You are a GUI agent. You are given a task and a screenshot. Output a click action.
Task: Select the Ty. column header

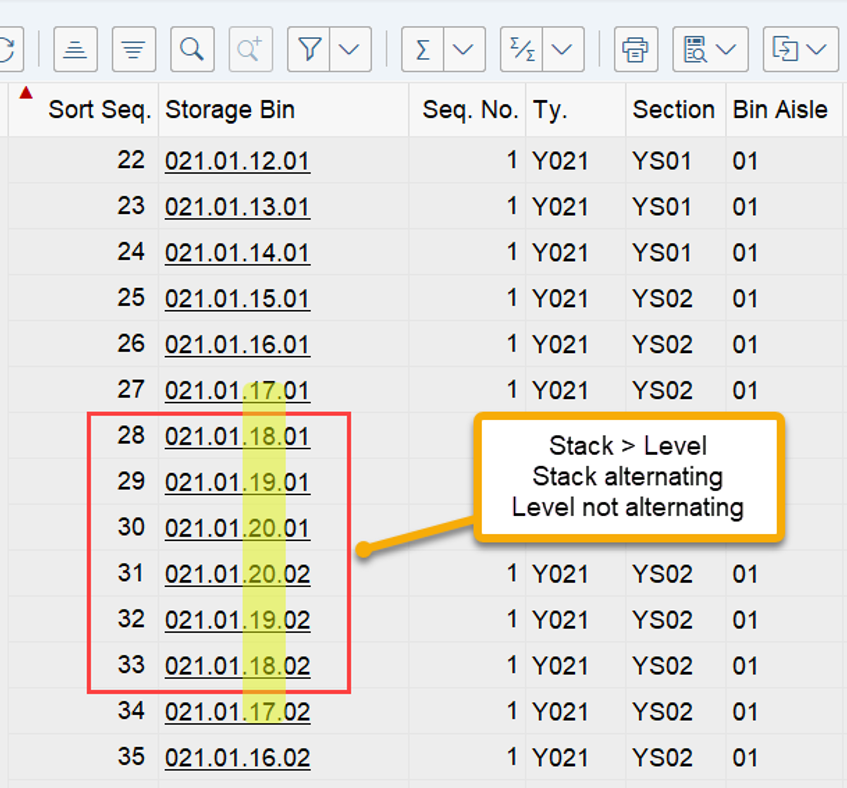click(576, 110)
